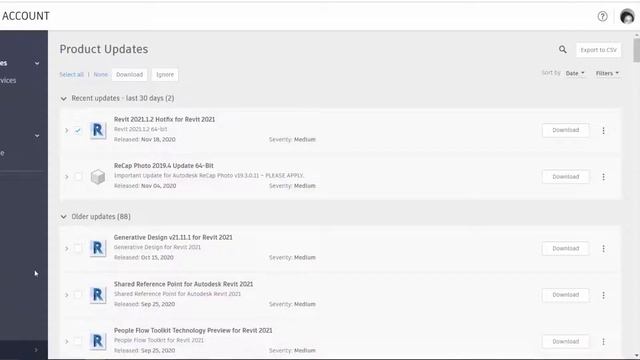The image size is (640, 360).
Task: Click the Released Nov 18, 2020 text
Action: coord(144,140)
